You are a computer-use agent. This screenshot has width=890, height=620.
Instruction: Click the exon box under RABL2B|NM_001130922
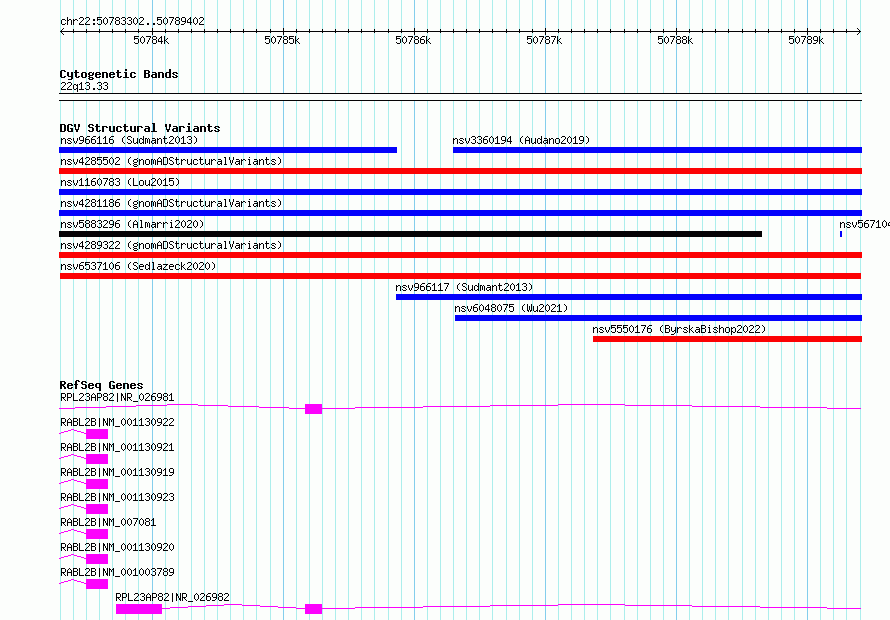[97, 434]
